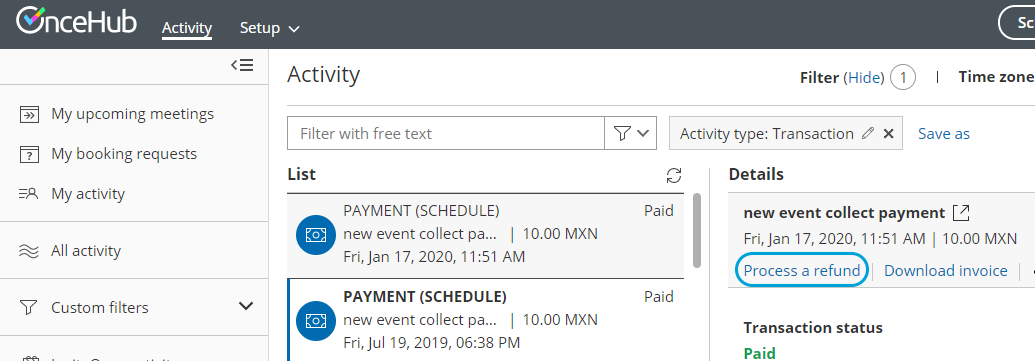Open My upcoming meetings
The image size is (1035, 361).
(133, 114)
